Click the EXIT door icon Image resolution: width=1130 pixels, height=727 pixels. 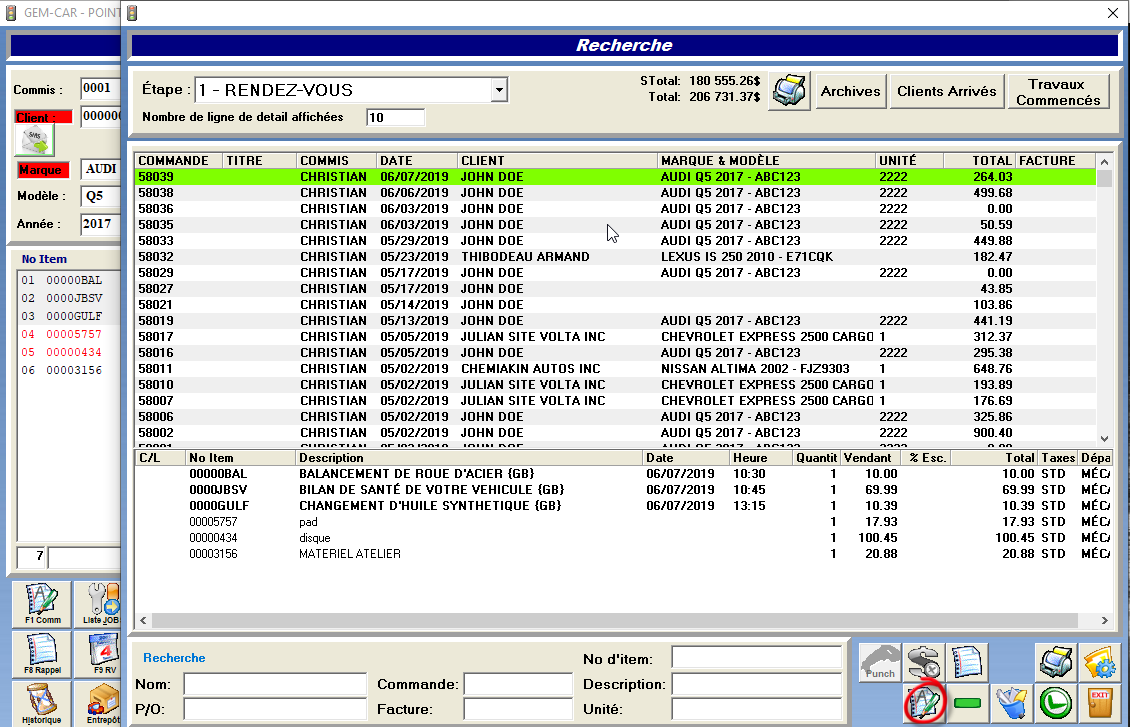tap(1100, 703)
